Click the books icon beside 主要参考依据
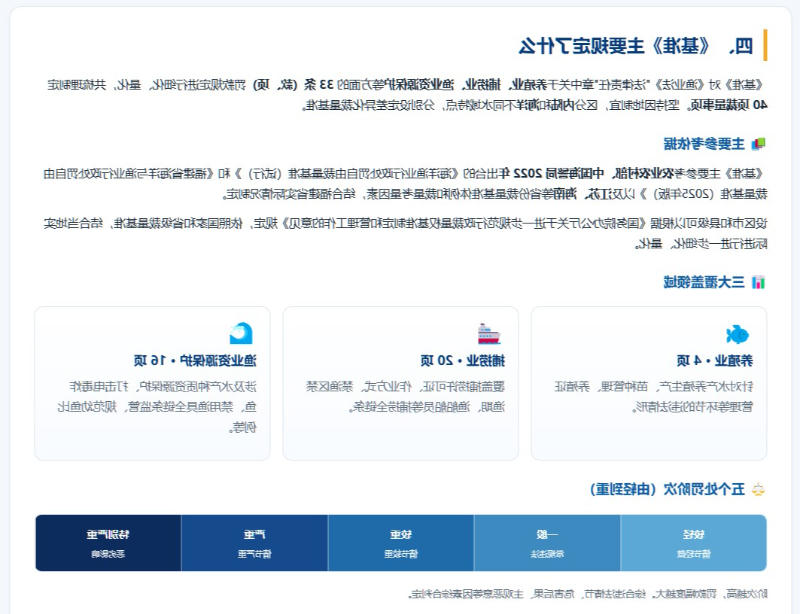Viewport: 800px width, 614px height. 759,144
